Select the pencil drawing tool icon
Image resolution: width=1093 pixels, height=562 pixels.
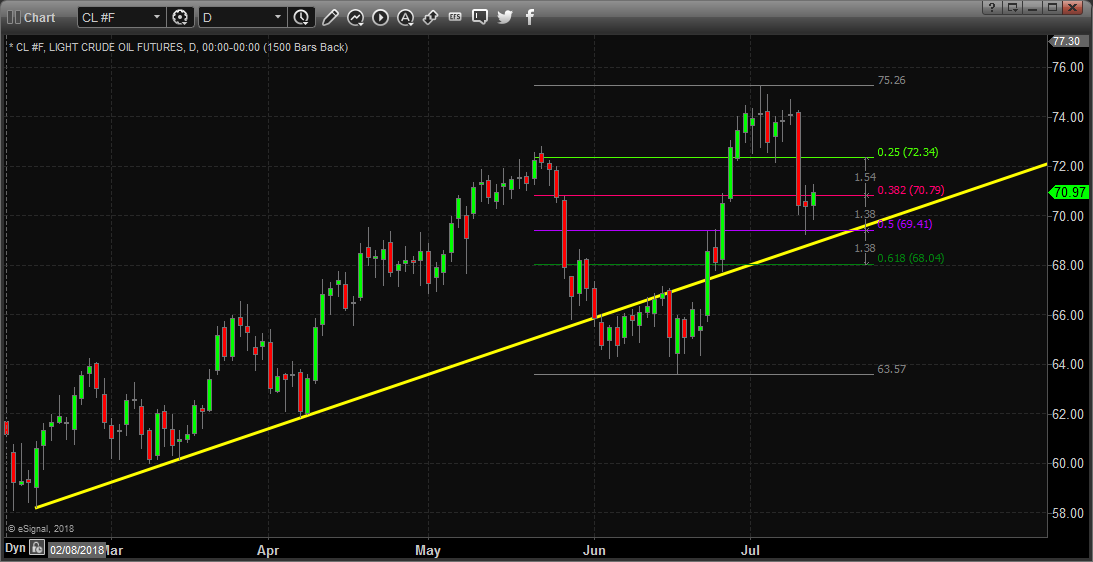330,17
